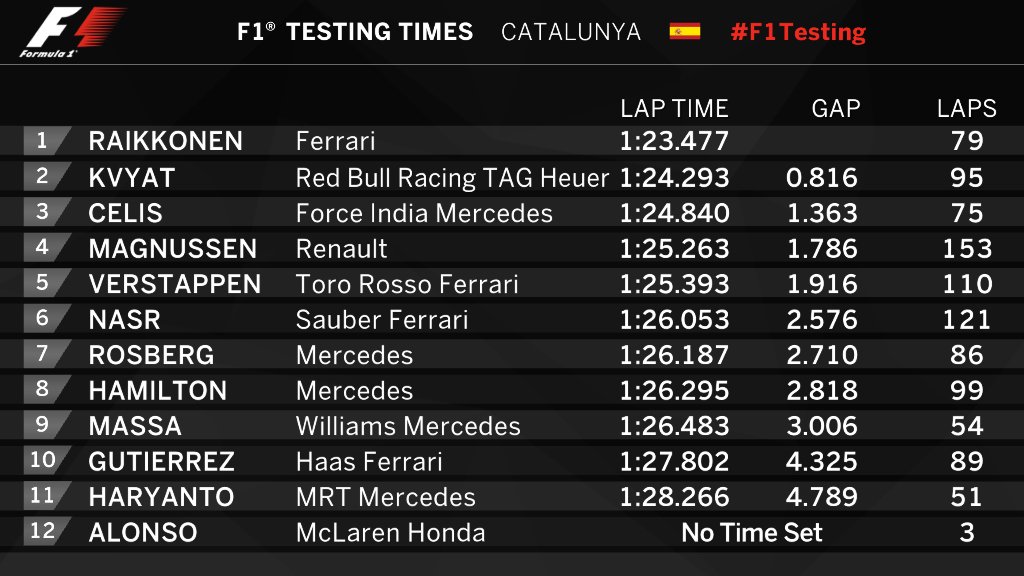The image size is (1024, 576).
Task: Click the Red Bull Racing TAG Heuer team
Action: click(452, 178)
